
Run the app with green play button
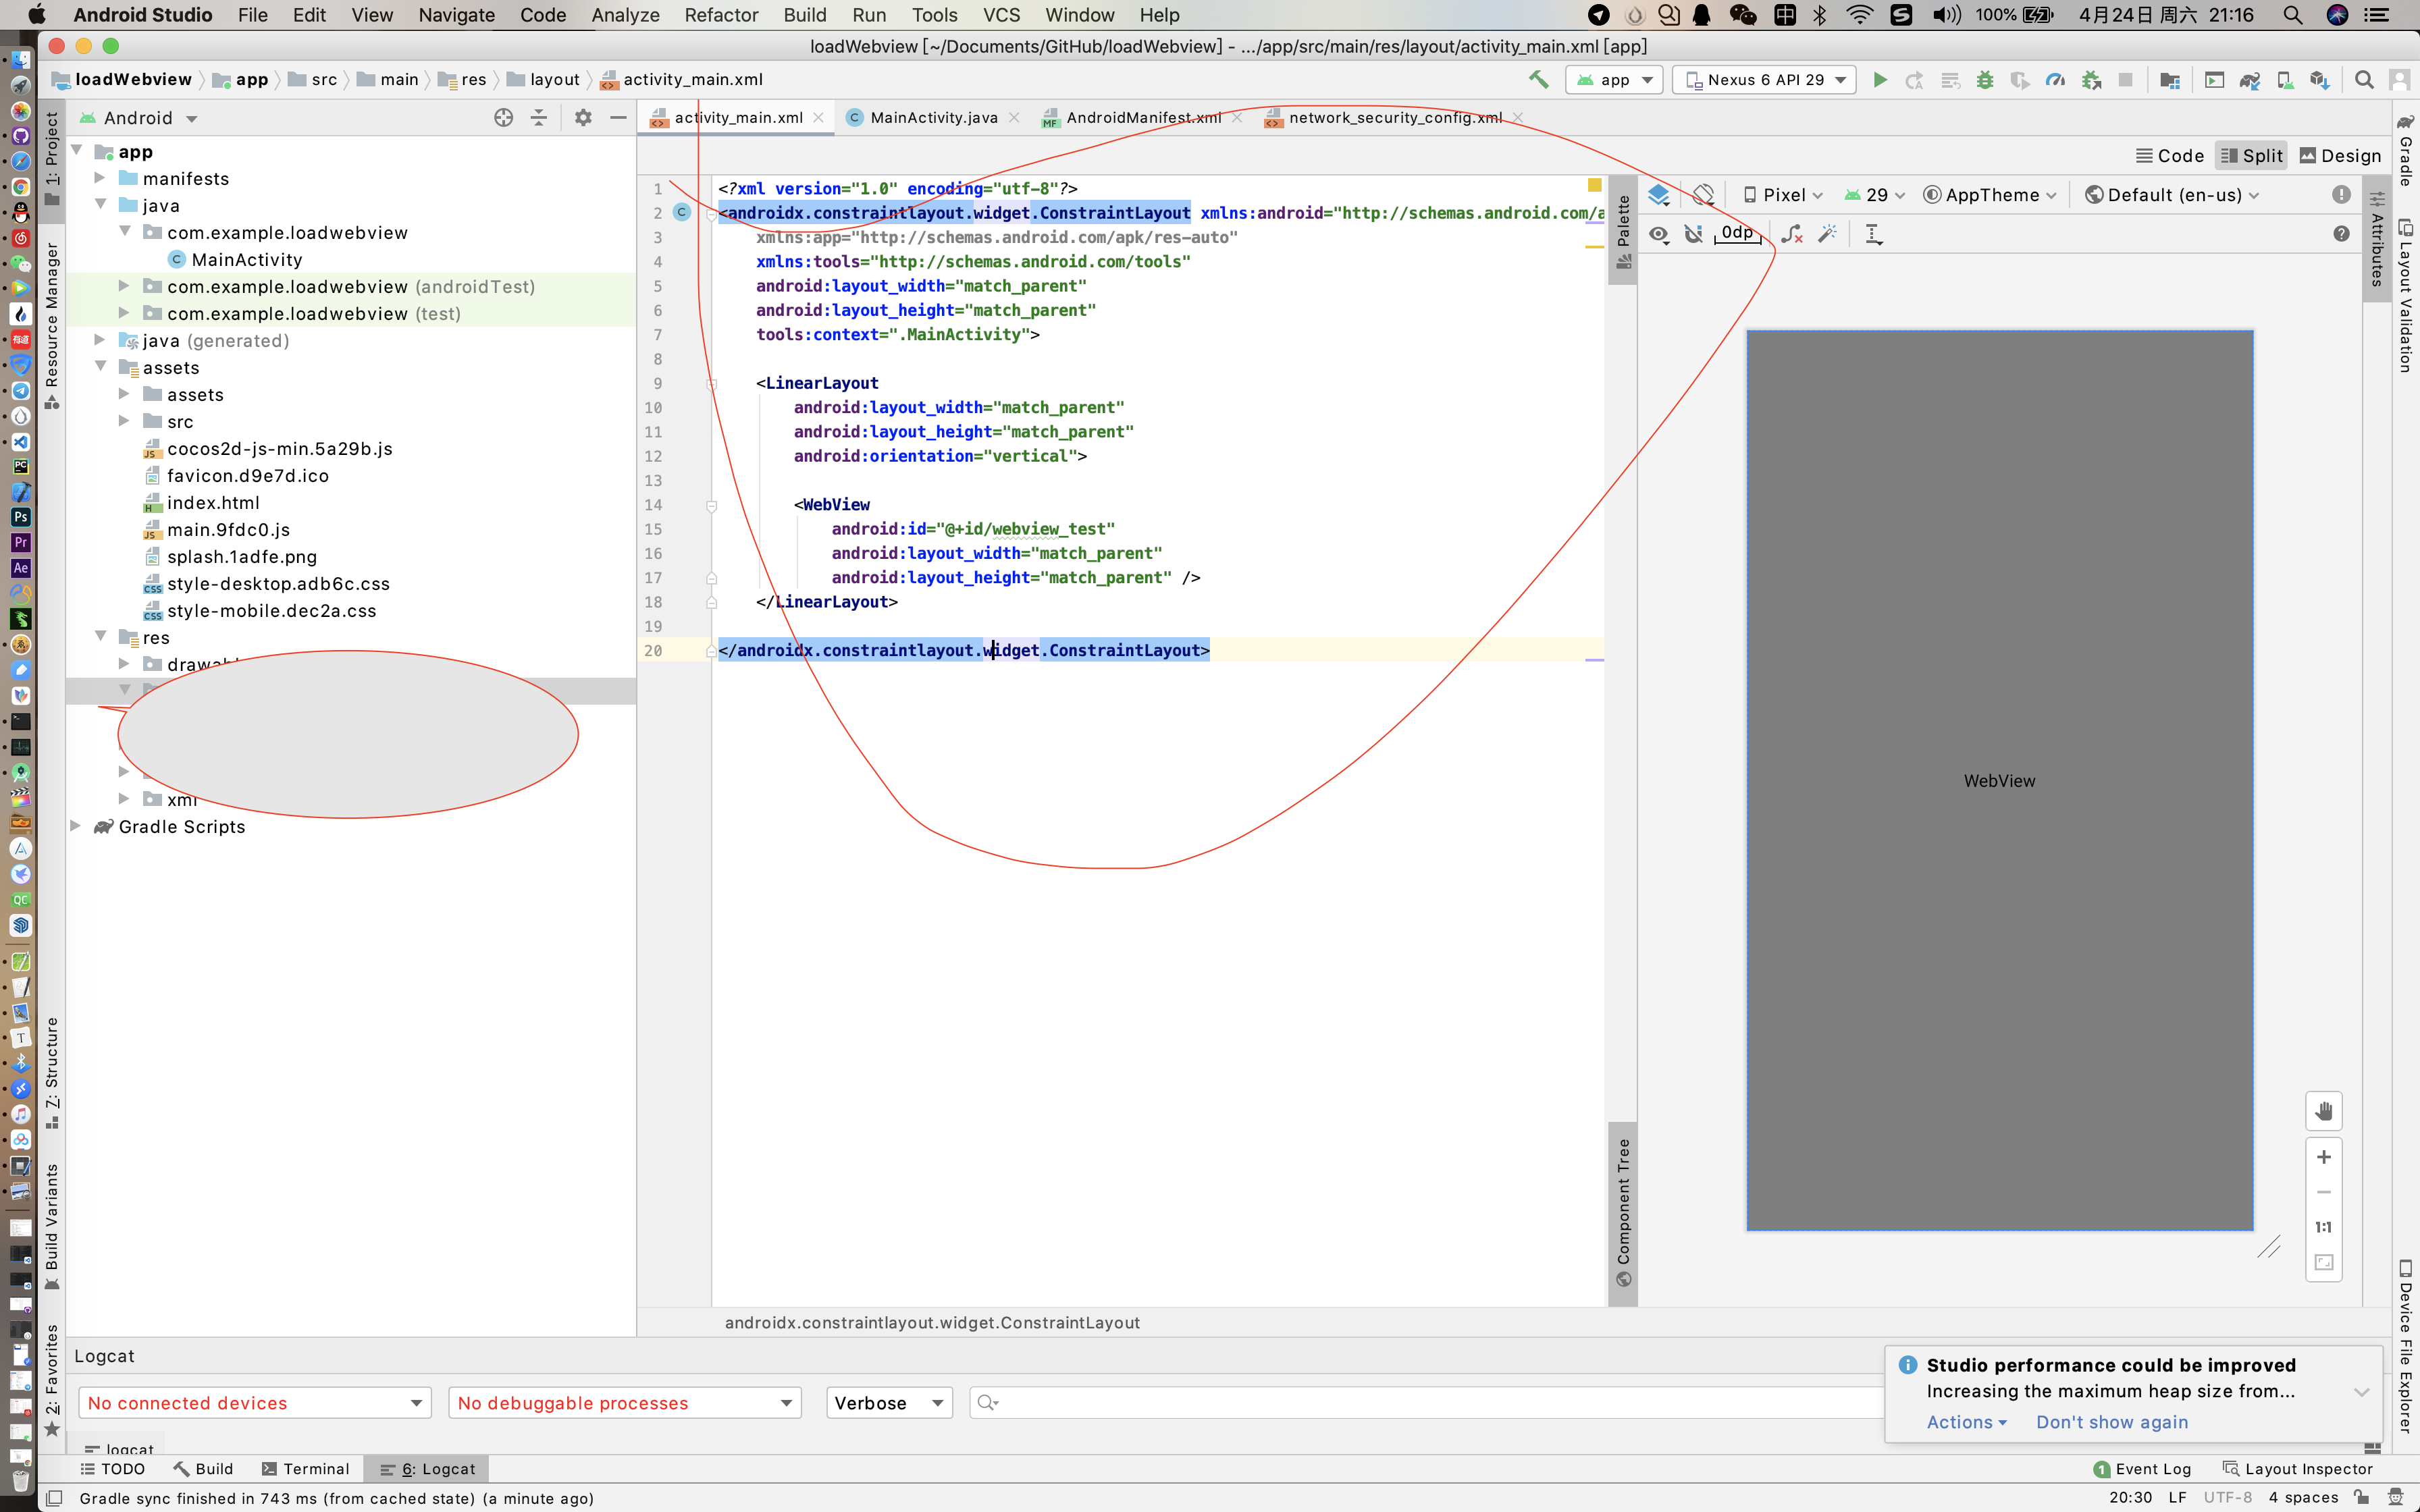coord(1880,80)
